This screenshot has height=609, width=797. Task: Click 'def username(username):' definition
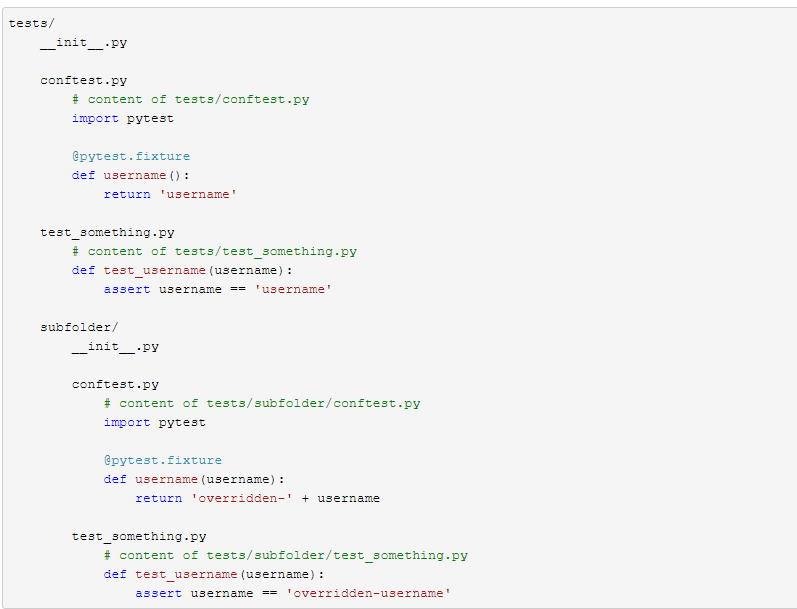tap(194, 479)
